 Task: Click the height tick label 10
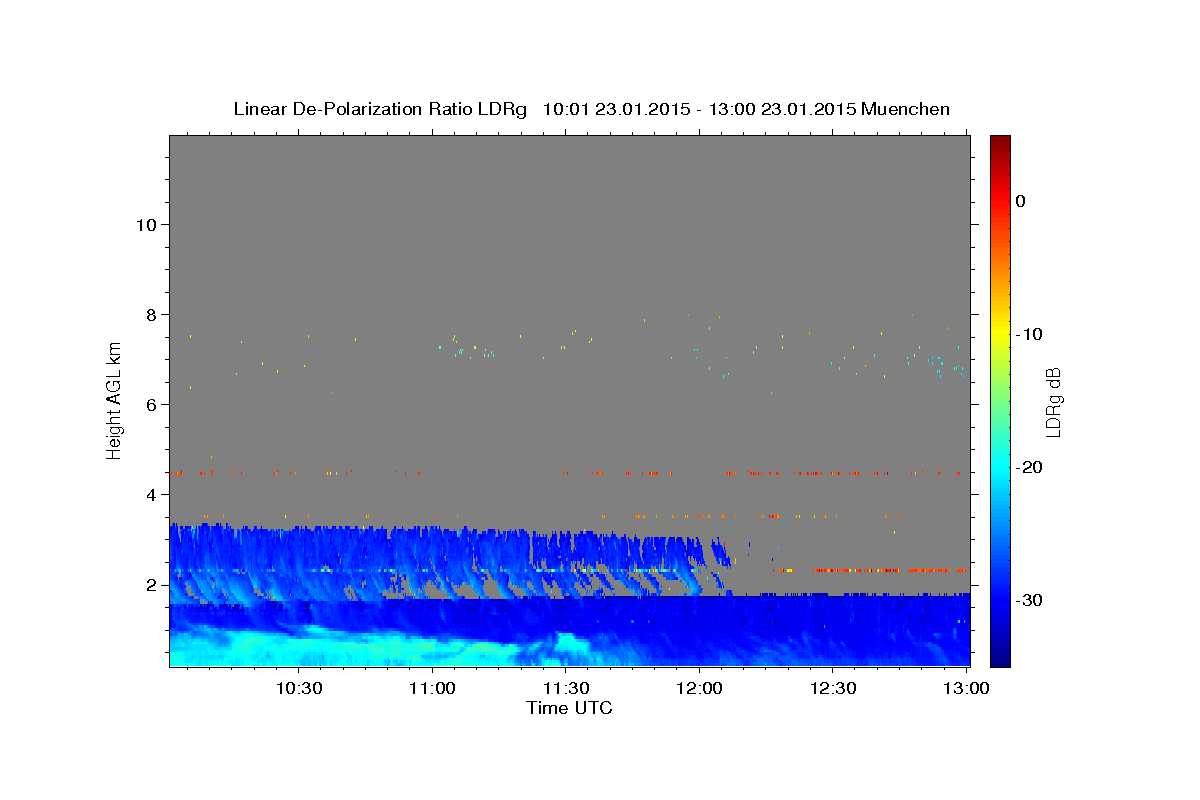[145, 224]
